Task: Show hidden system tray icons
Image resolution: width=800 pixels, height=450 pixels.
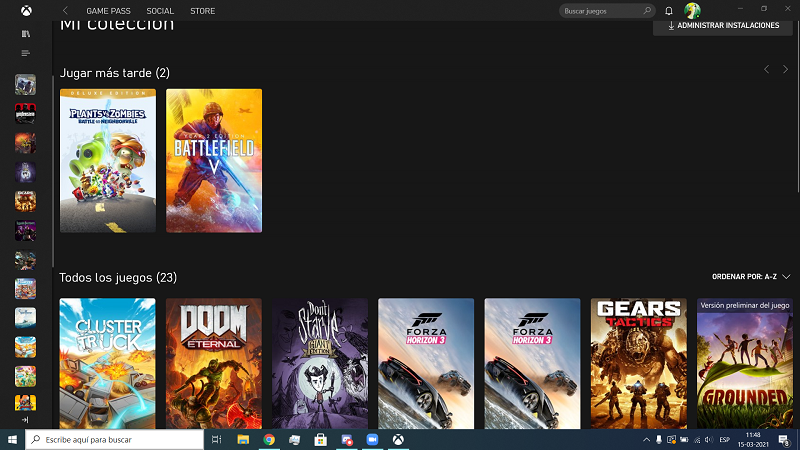Action: pyautogui.click(x=646, y=440)
